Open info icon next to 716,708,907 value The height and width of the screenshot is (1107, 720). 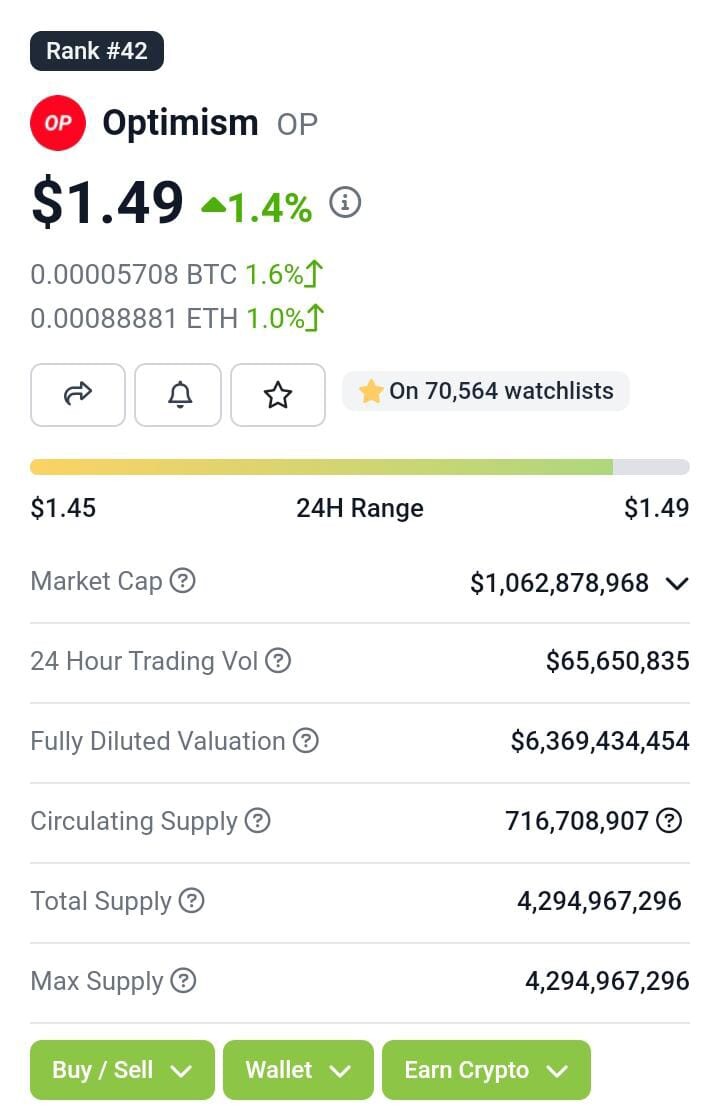click(x=668, y=820)
